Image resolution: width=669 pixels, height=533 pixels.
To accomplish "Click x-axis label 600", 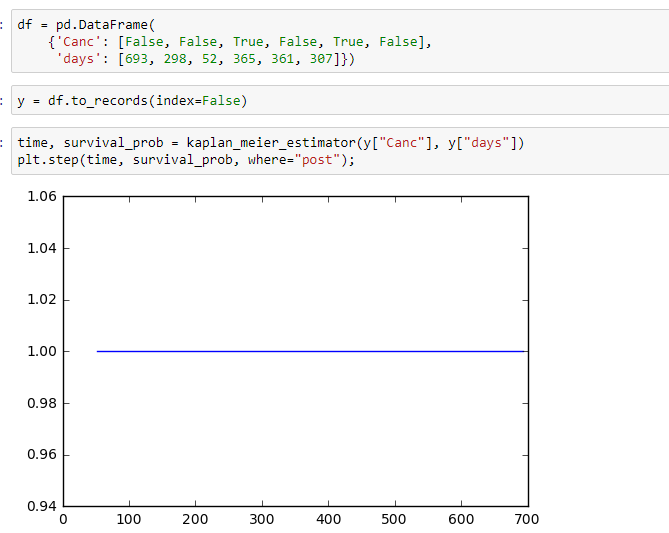I will 461,519.
